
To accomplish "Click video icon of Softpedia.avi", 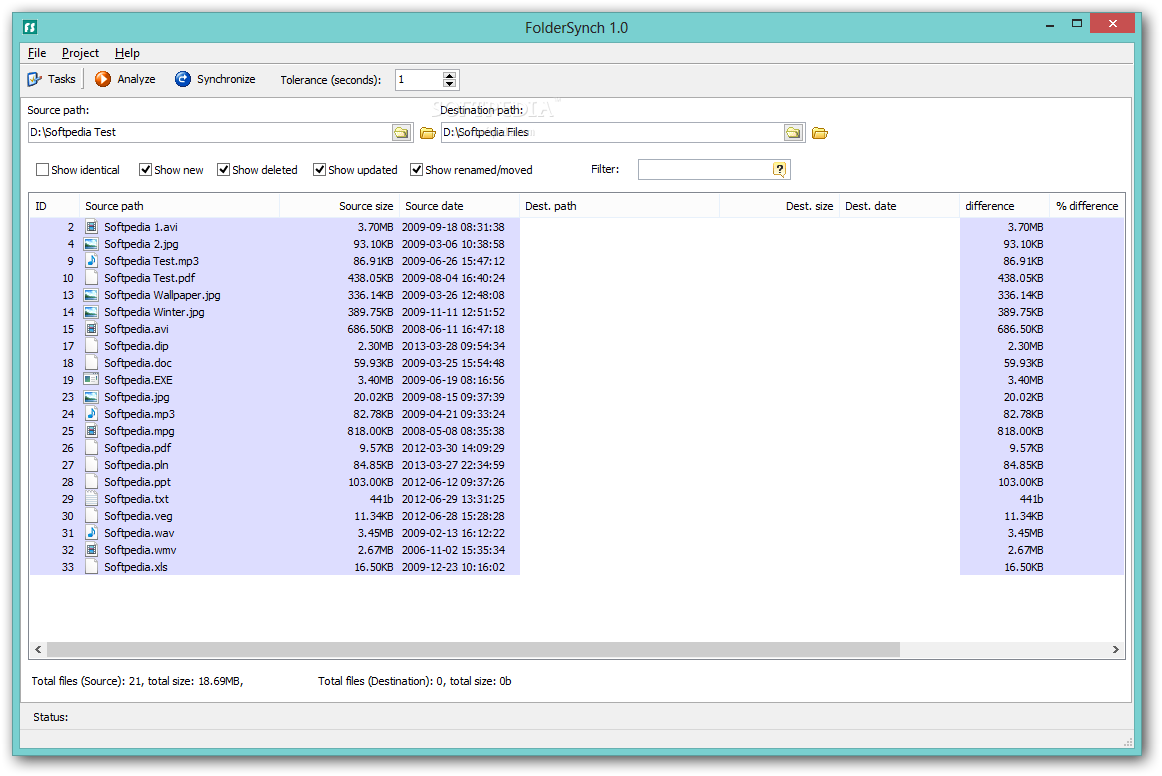I will pos(91,329).
